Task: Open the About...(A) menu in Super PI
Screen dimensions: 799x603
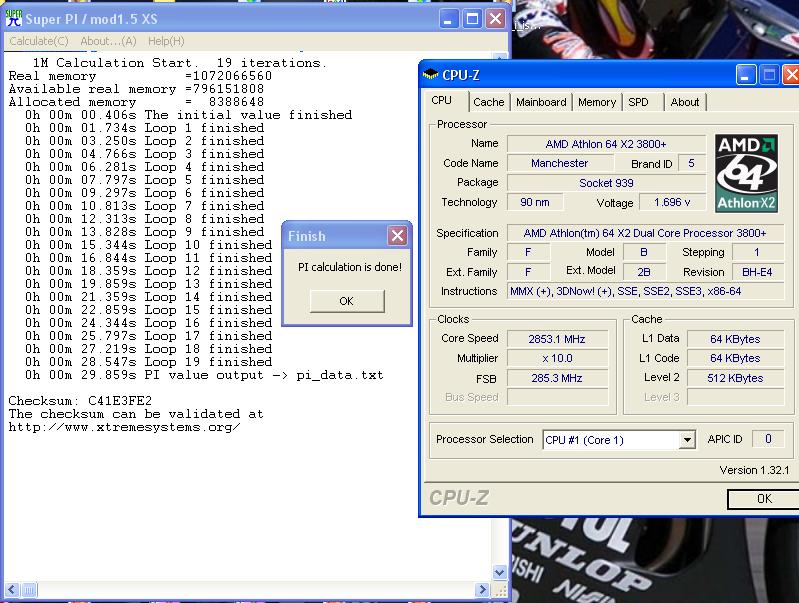Action: pos(109,41)
